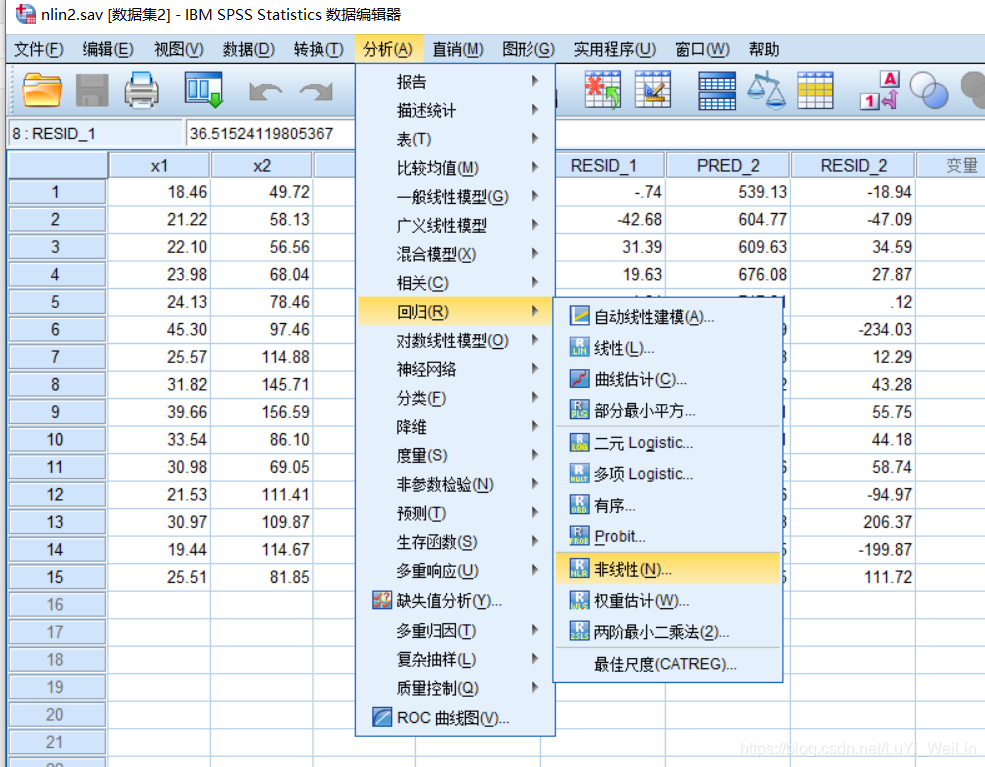
Task: Expand the 描述统计 submenu
Action: [x=455, y=111]
